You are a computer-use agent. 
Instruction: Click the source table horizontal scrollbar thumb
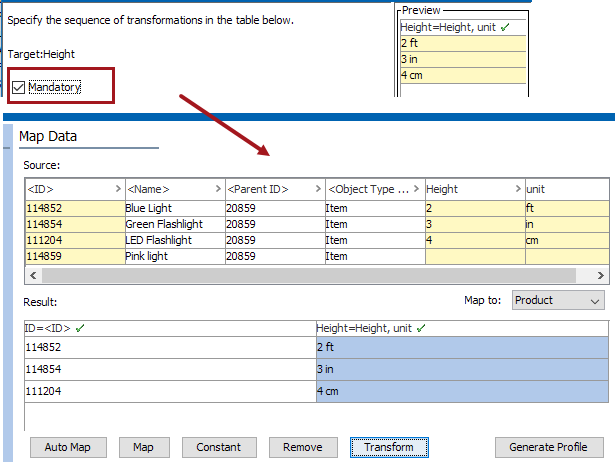click(309, 275)
